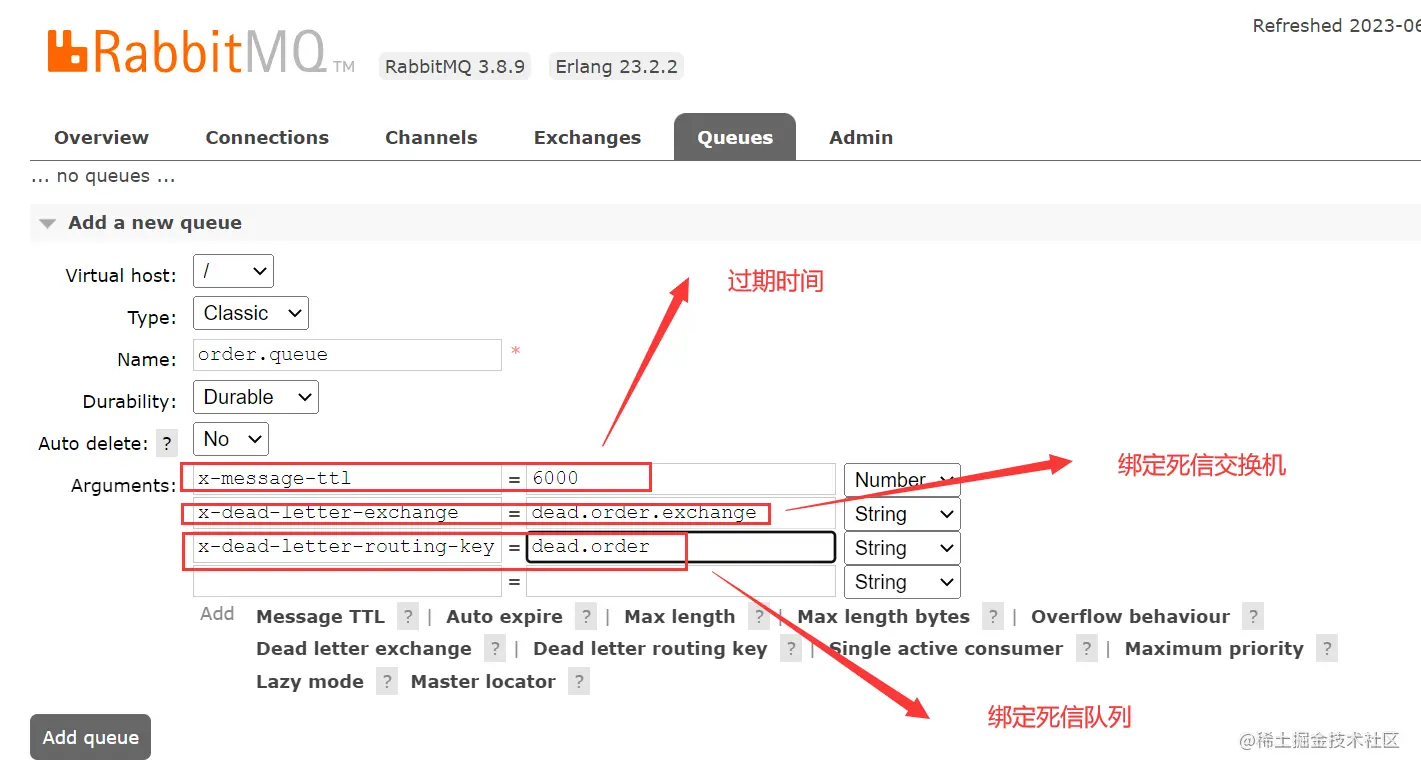Click the Add queue button
The height and width of the screenshot is (772, 1421).
coord(90,737)
